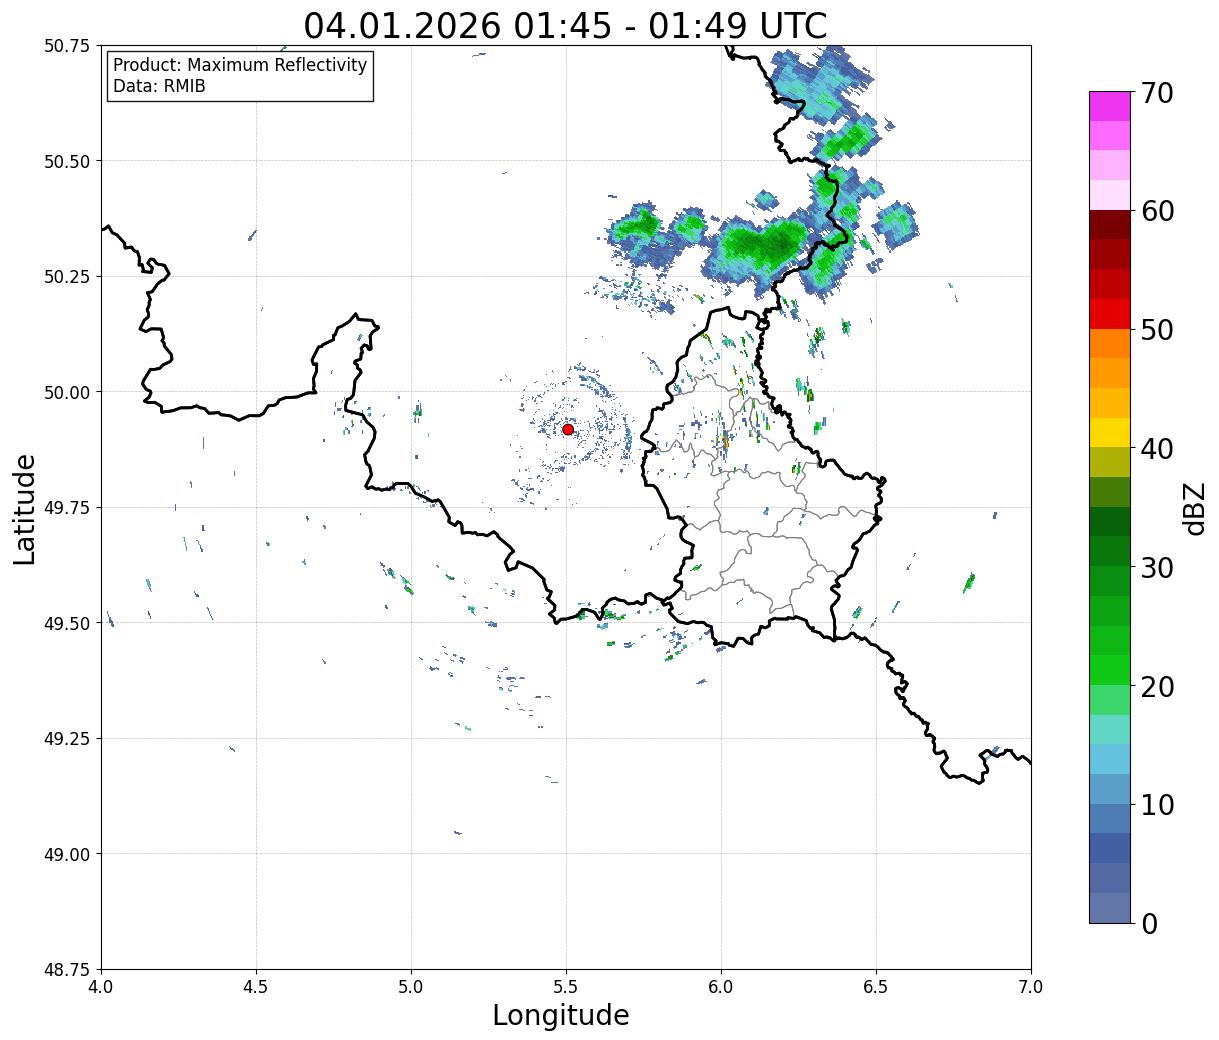Click the Latitude axis label

[25, 508]
